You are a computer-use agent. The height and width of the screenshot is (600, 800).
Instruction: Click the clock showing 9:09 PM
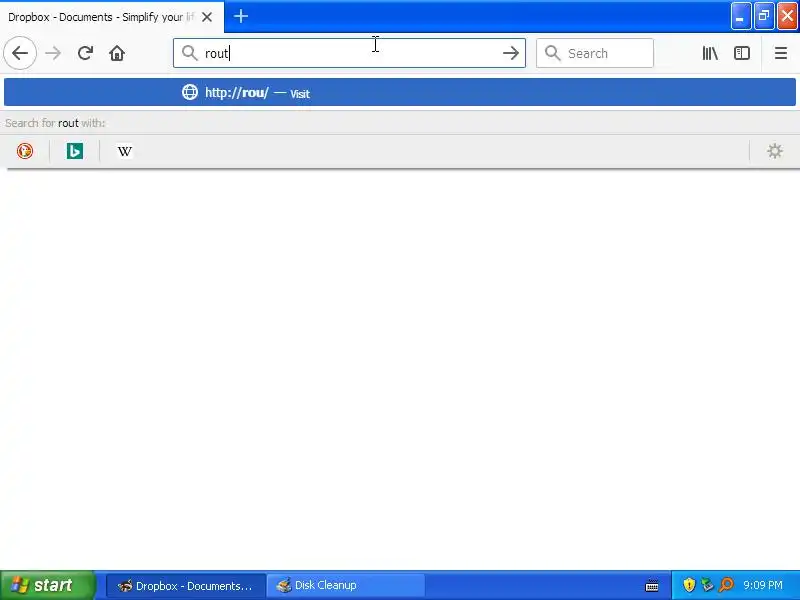tap(763, 585)
